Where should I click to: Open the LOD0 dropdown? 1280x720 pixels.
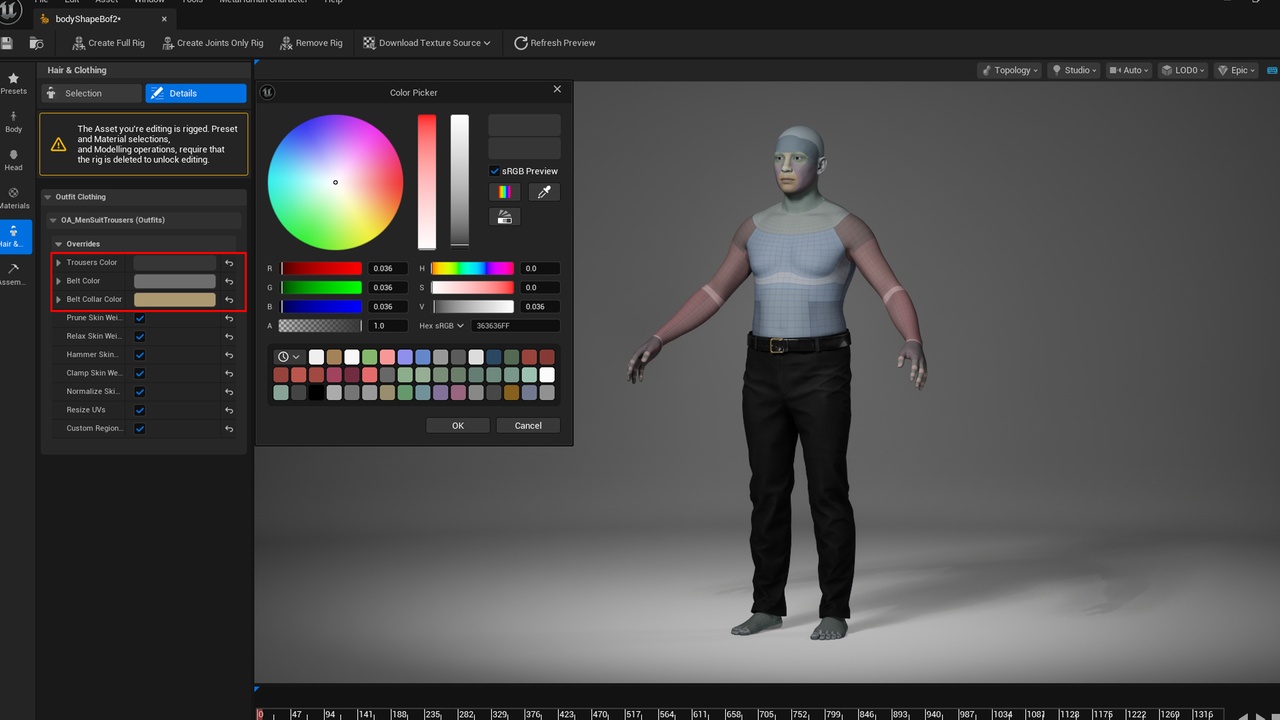pyautogui.click(x=1183, y=70)
